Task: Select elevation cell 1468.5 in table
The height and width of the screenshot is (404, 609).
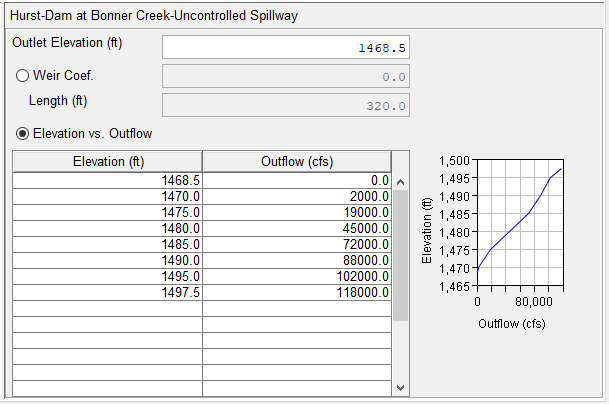Action: (x=108, y=180)
